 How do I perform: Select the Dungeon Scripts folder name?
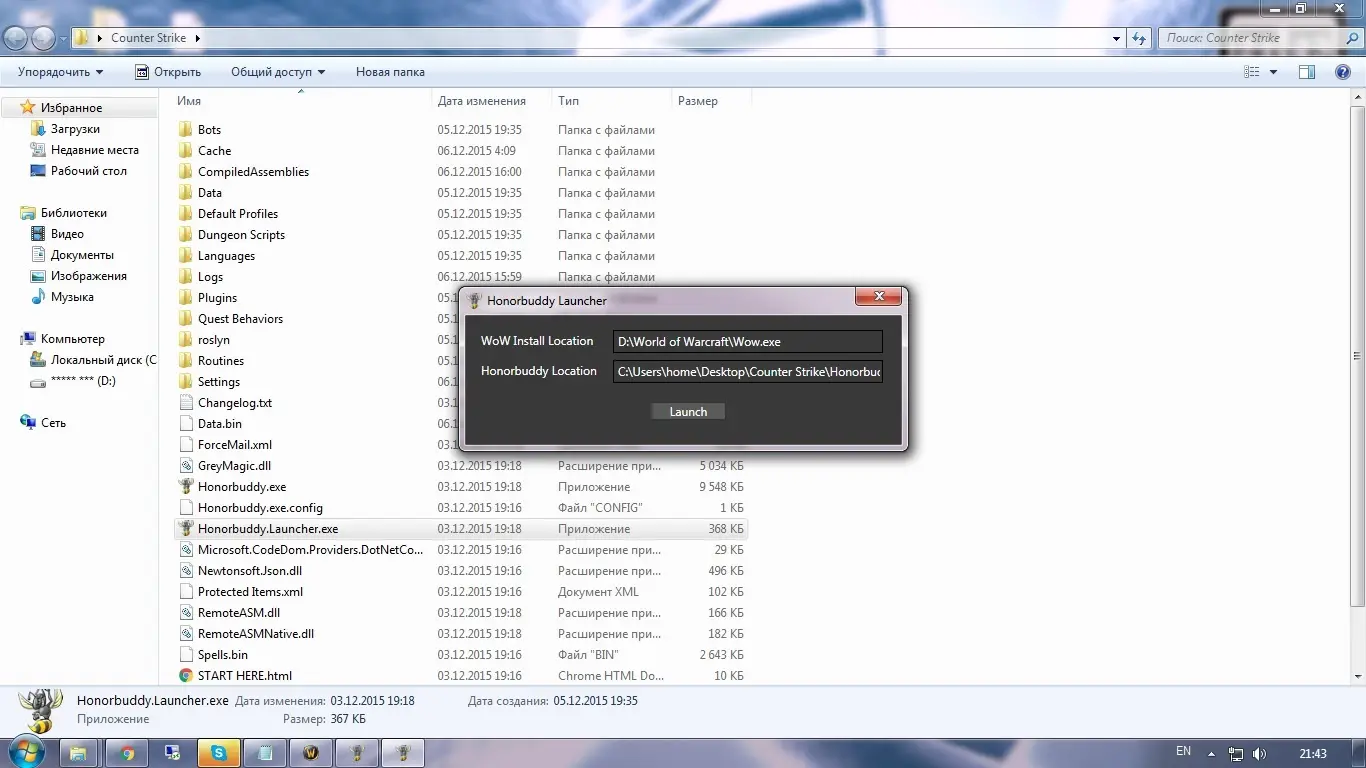(241, 235)
